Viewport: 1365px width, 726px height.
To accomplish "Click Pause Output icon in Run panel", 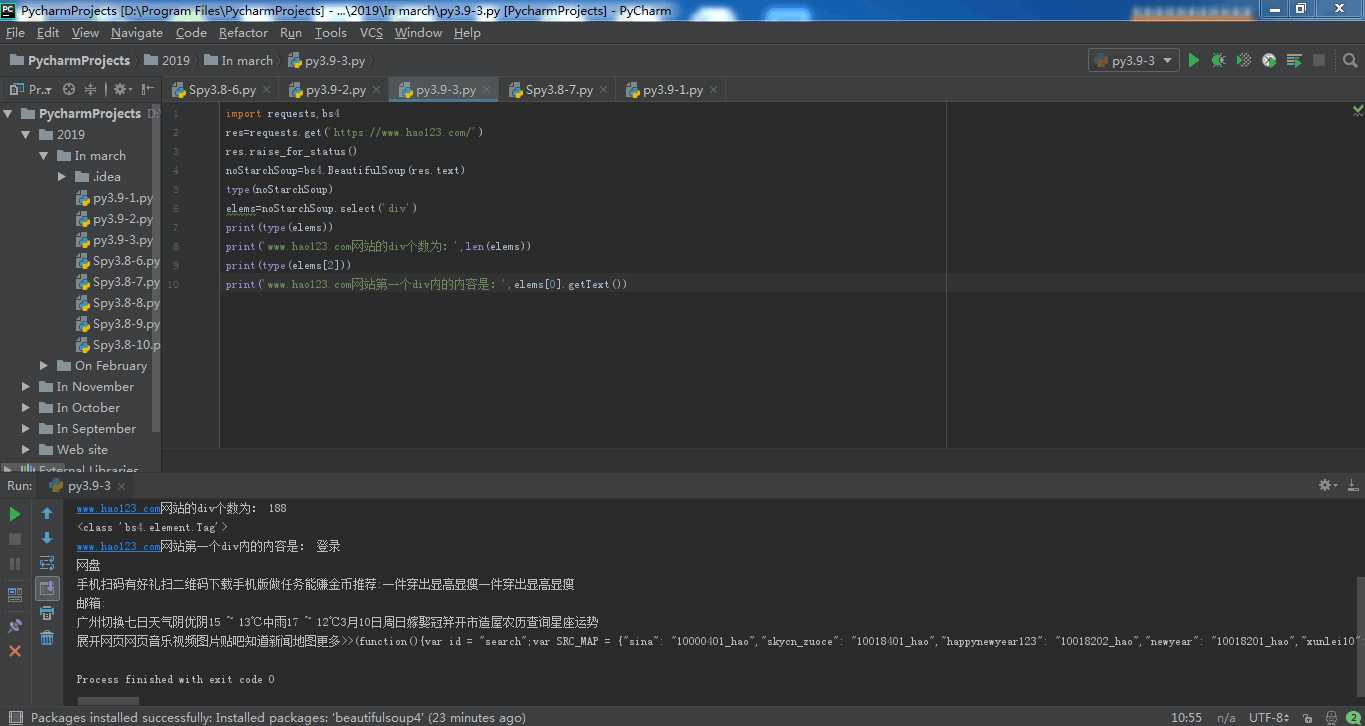I will [15, 564].
